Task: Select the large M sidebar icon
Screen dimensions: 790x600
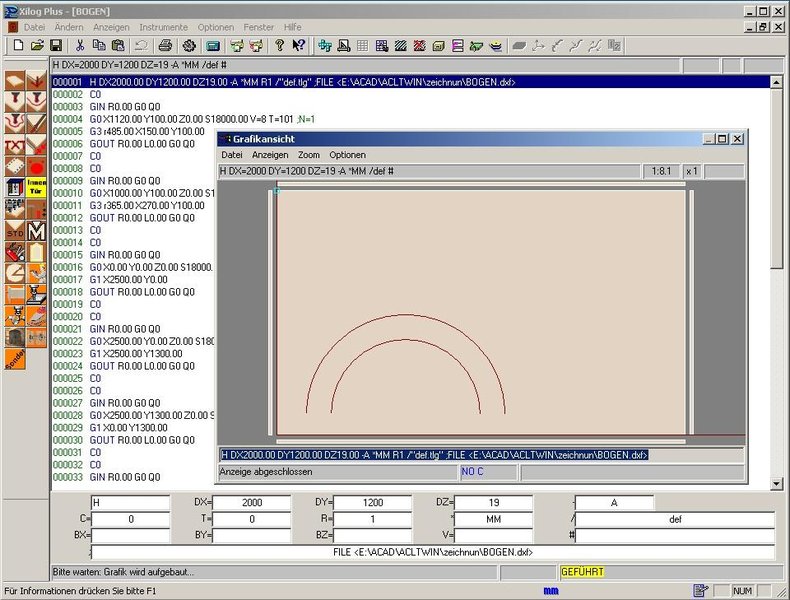Action: click(36, 231)
